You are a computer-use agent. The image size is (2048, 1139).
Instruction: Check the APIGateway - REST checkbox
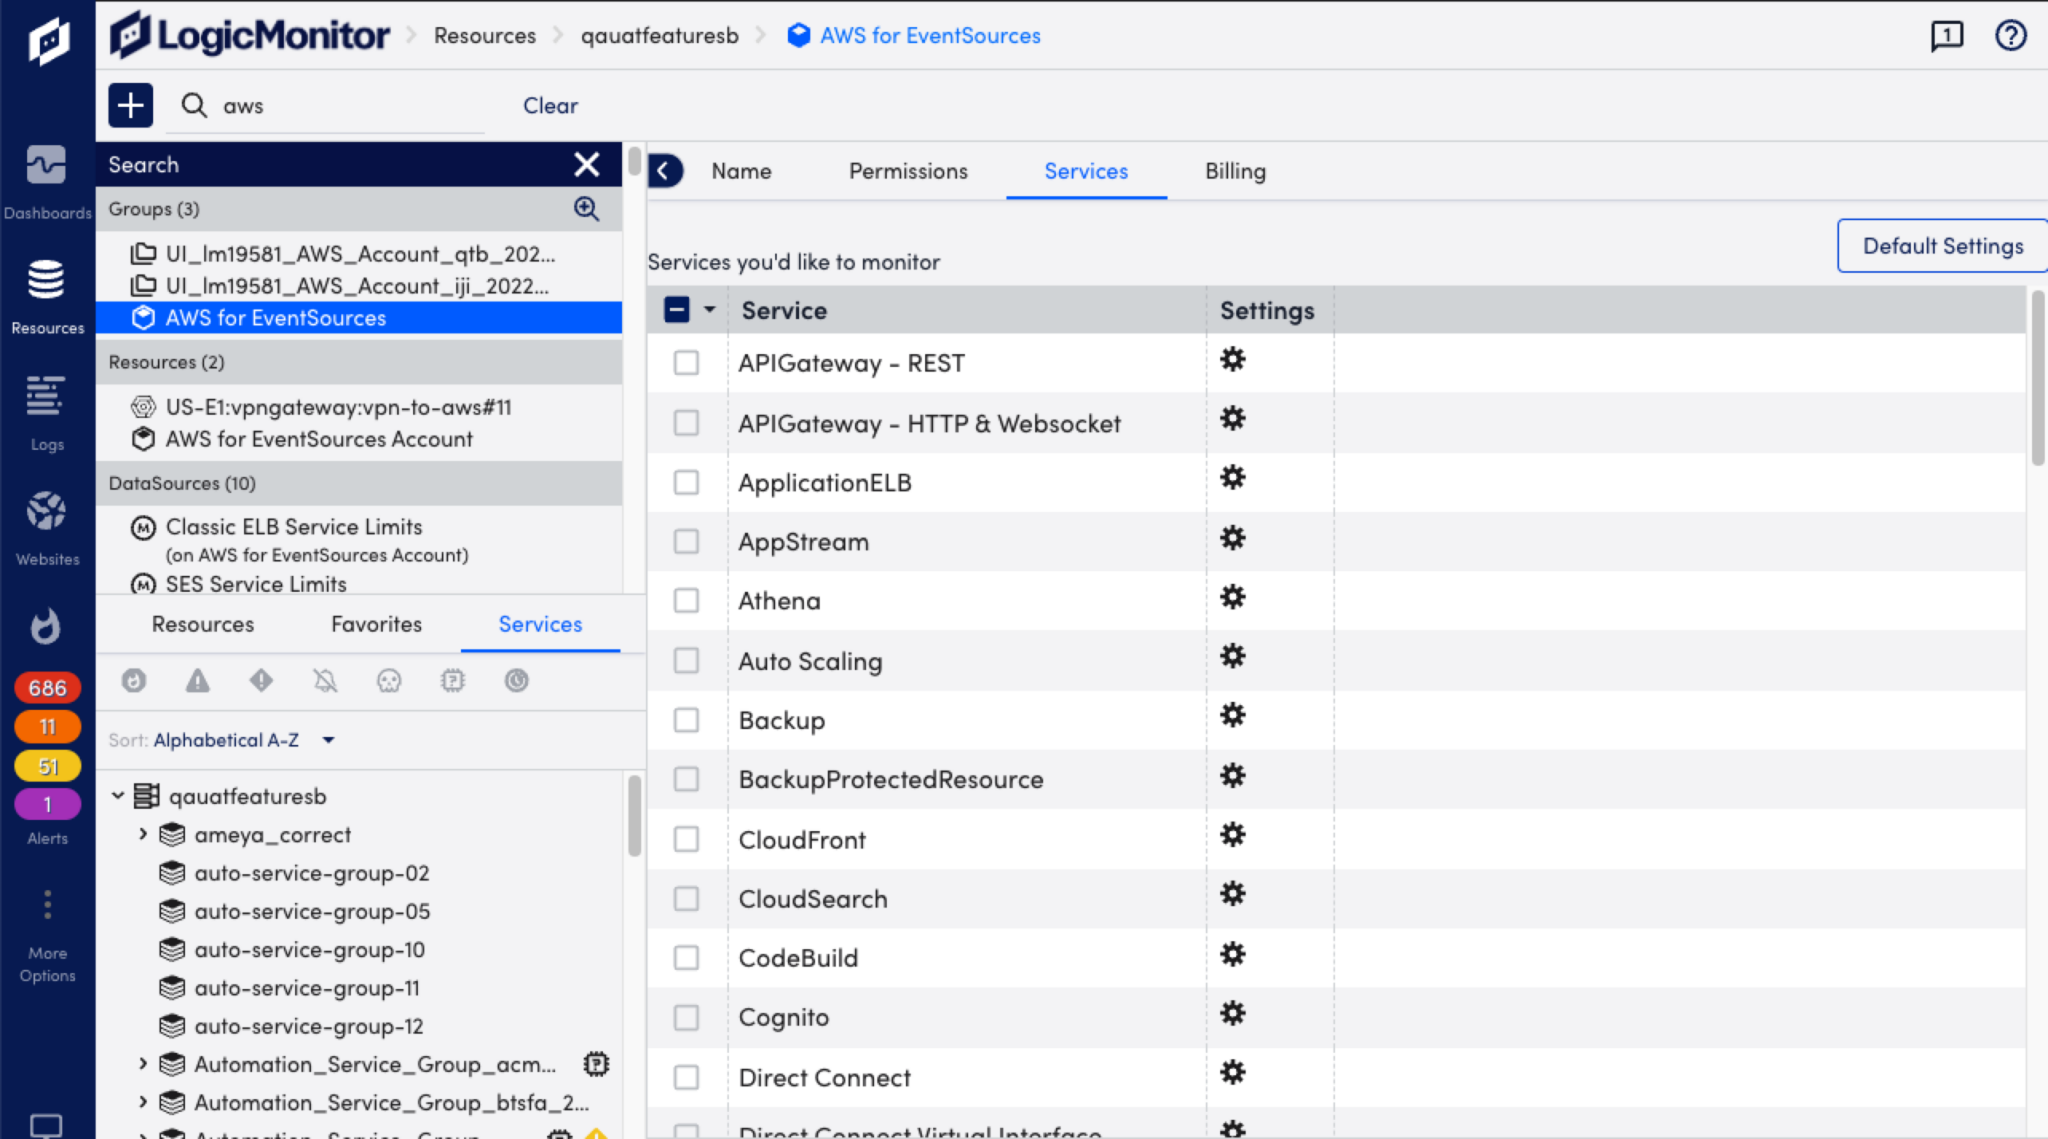pyautogui.click(x=686, y=363)
